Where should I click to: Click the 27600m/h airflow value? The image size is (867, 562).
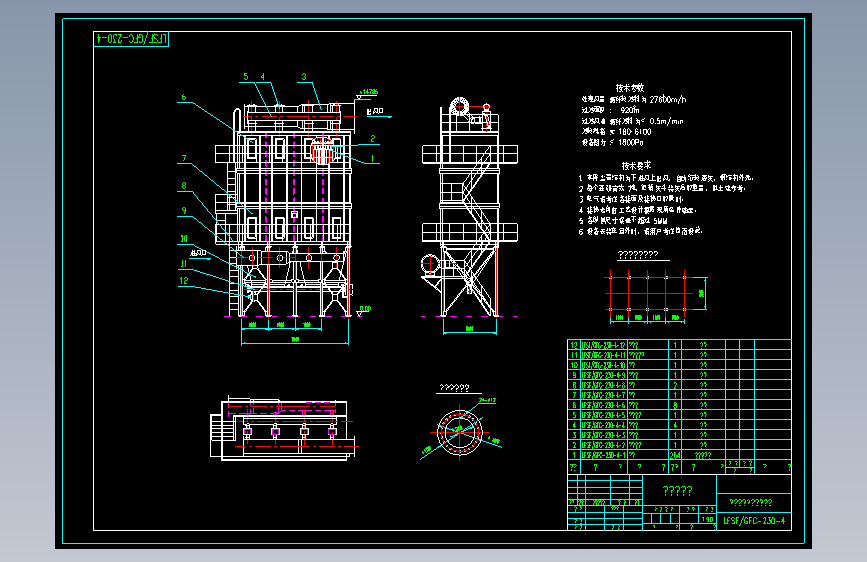point(668,100)
